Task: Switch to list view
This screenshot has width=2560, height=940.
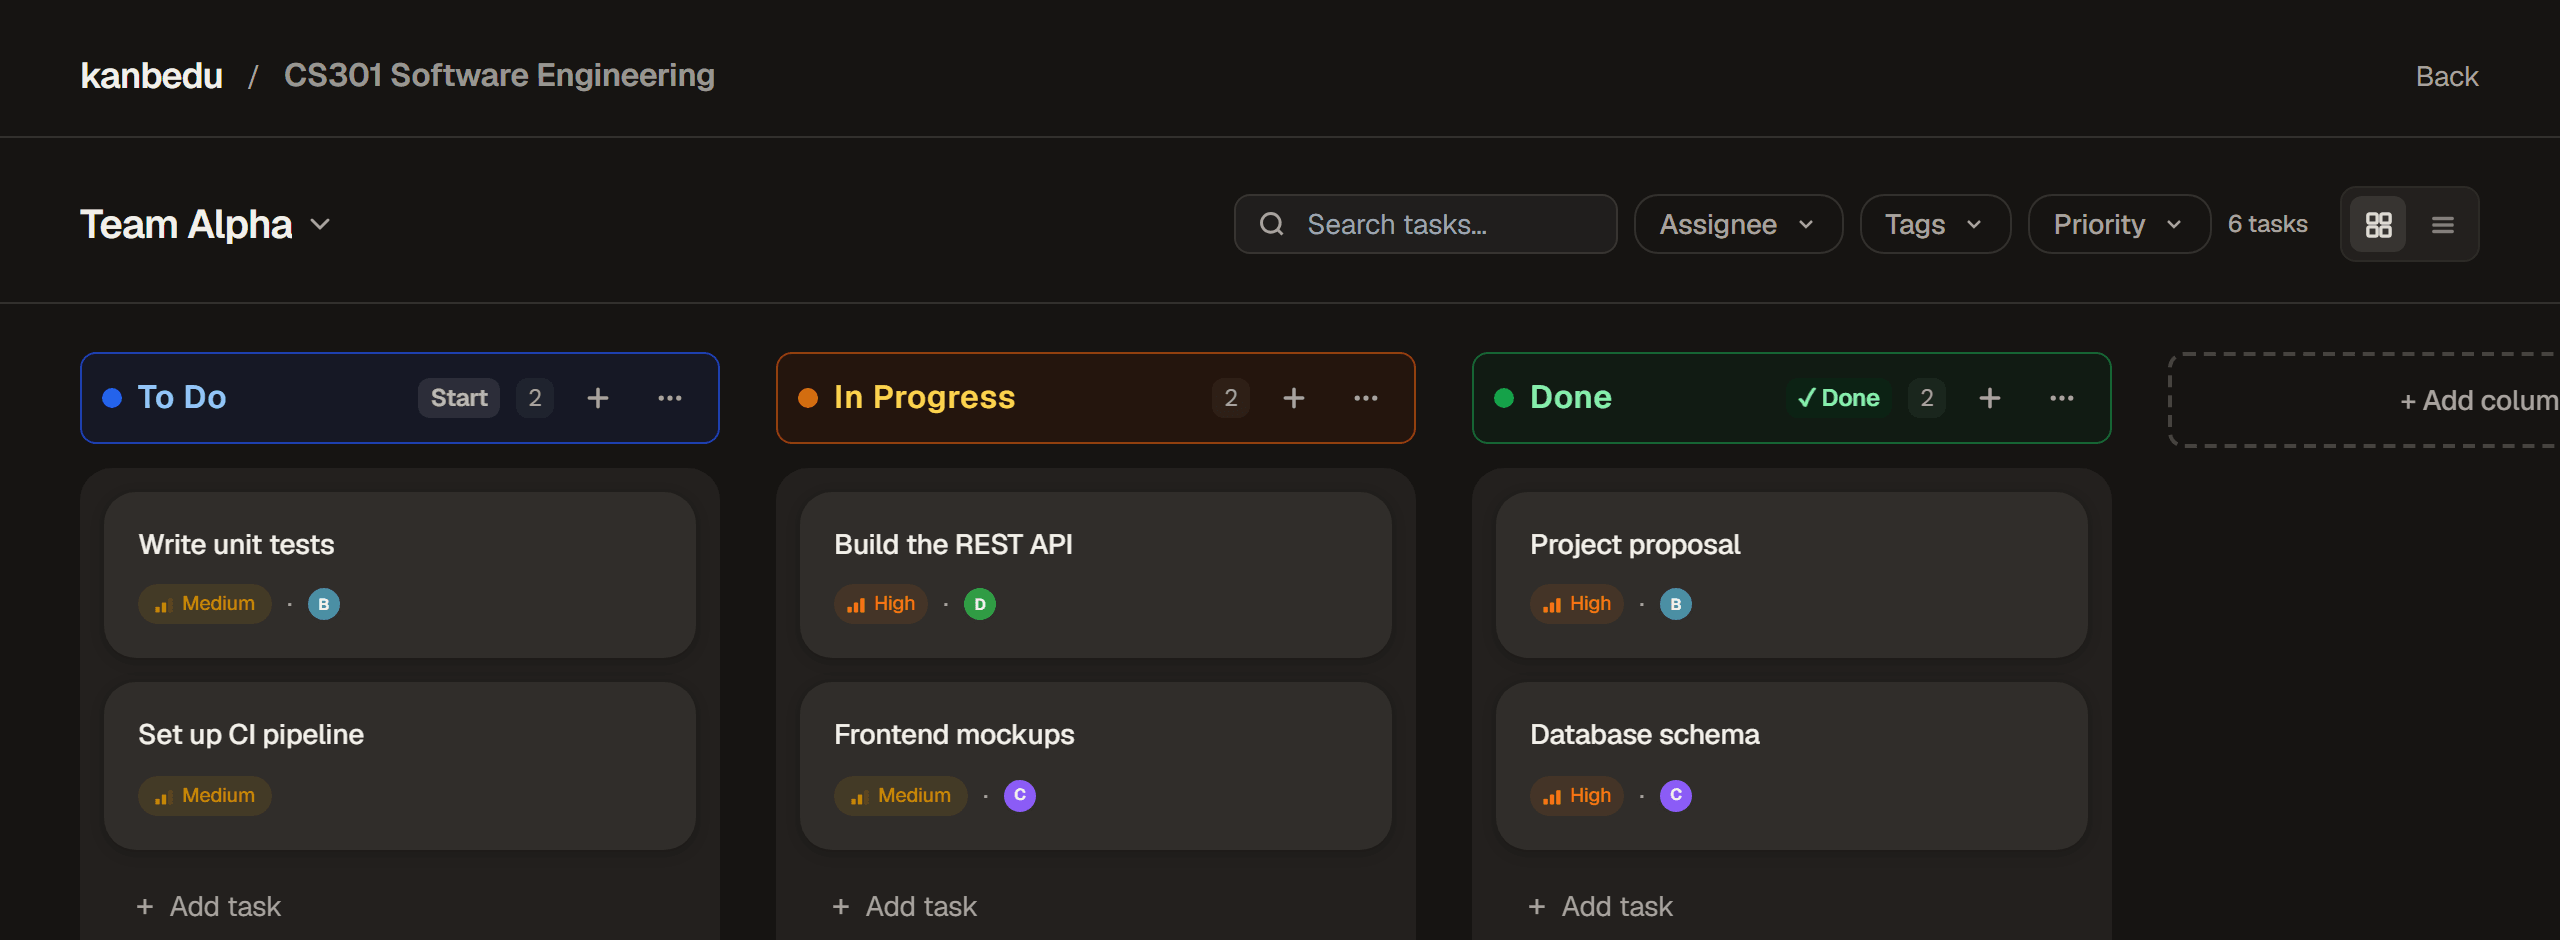Action: coord(2442,225)
